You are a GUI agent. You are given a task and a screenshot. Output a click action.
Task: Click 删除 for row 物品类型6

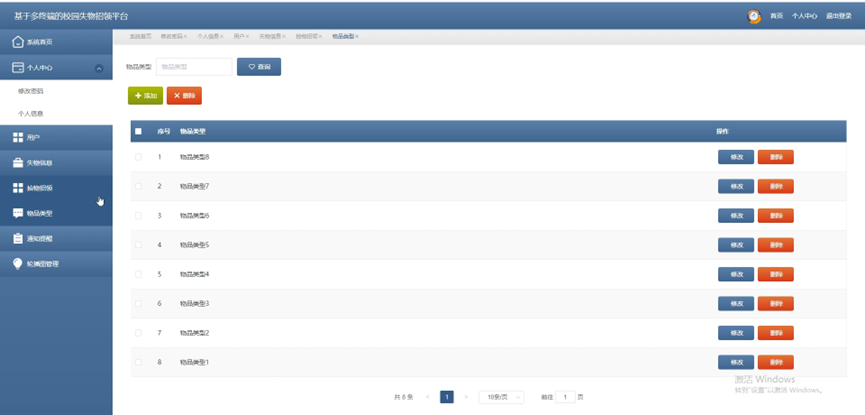pos(776,216)
